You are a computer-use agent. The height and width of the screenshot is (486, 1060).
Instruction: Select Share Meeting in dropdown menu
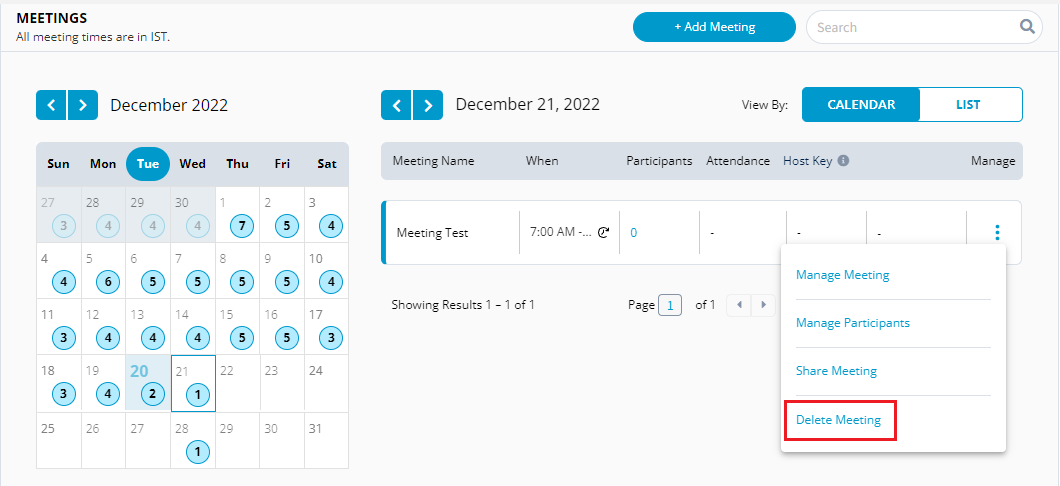836,371
